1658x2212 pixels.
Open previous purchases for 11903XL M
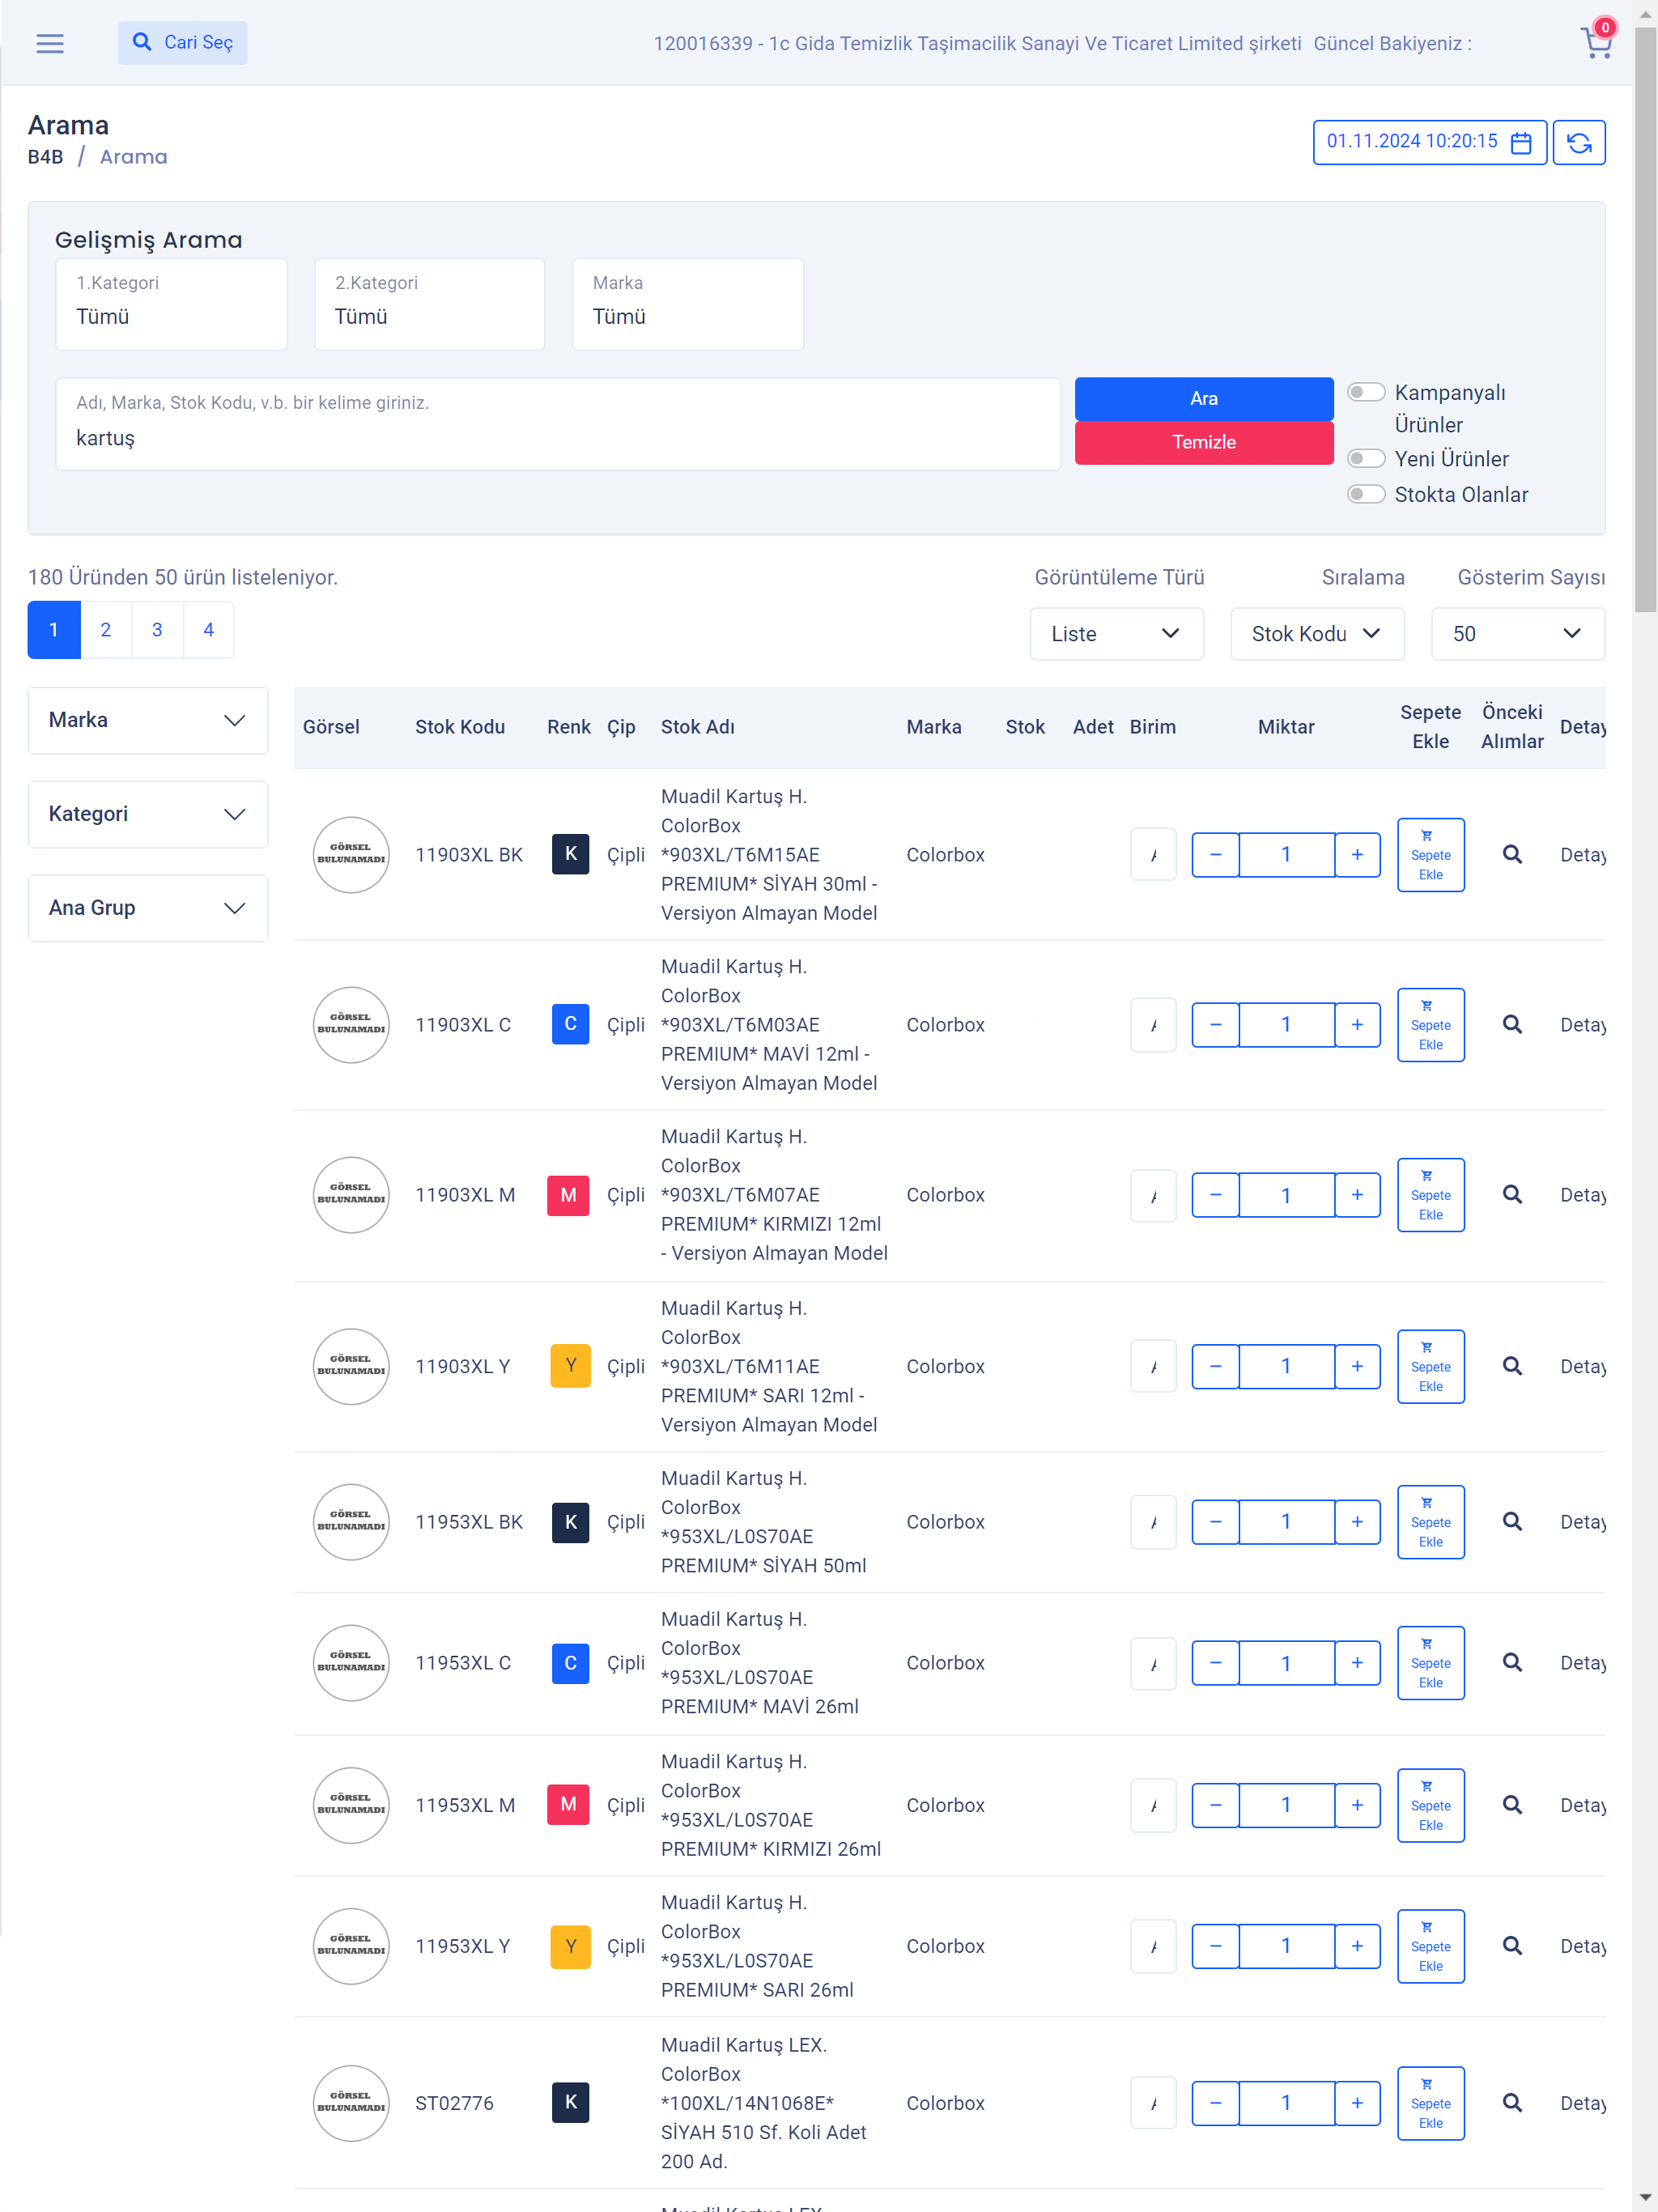click(1512, 1194)
